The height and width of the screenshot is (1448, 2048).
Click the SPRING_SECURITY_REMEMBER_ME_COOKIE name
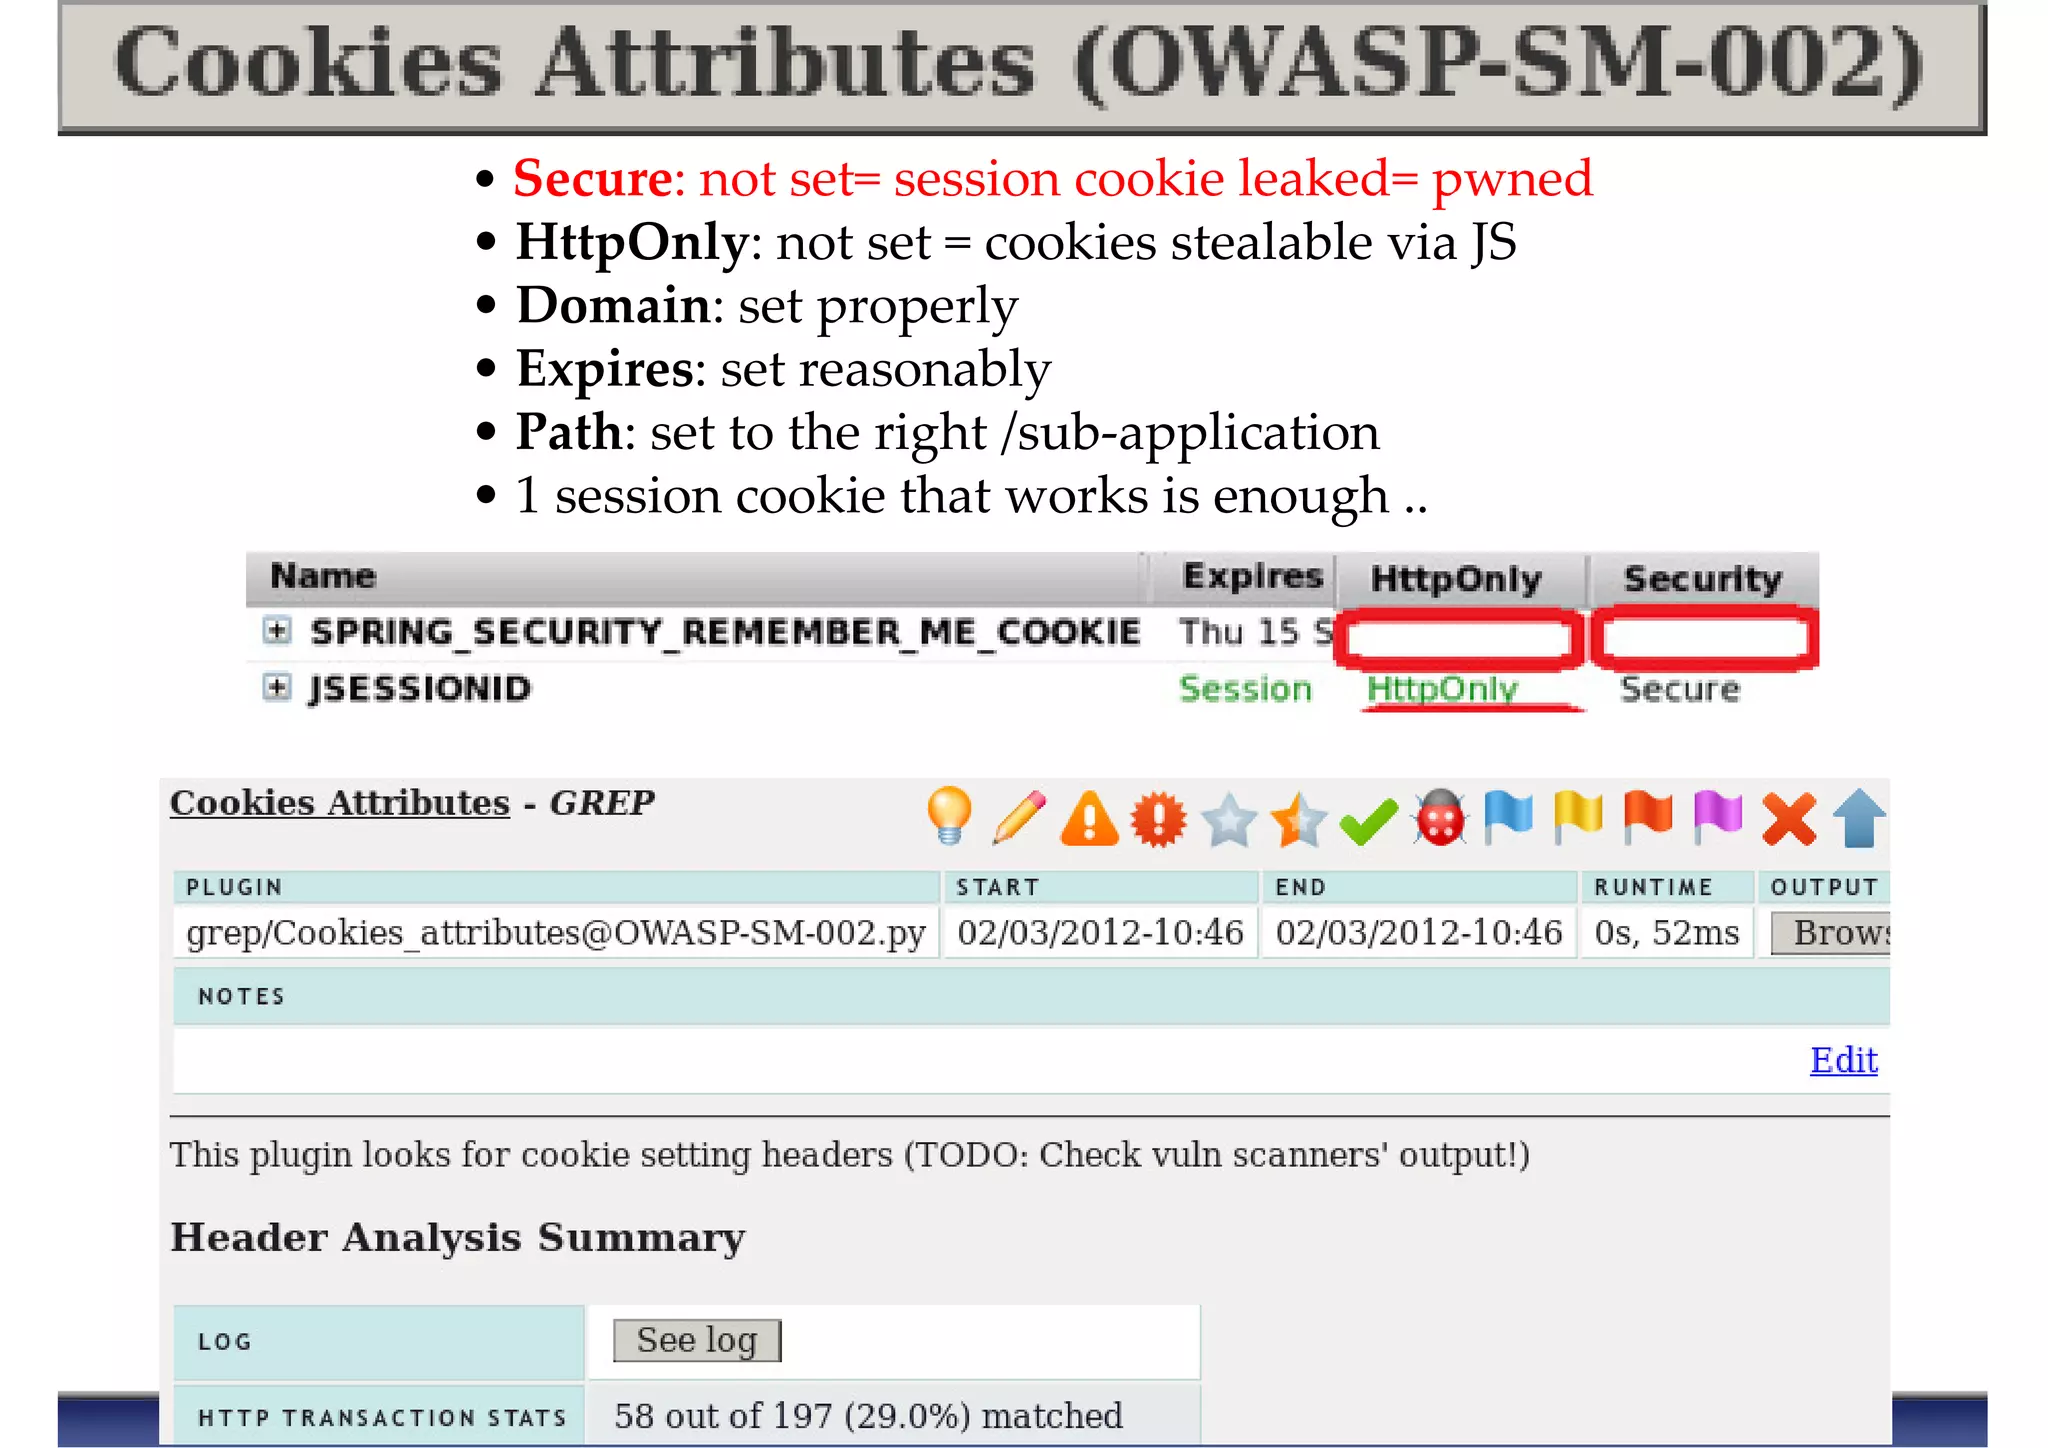[x=725, y=632]
